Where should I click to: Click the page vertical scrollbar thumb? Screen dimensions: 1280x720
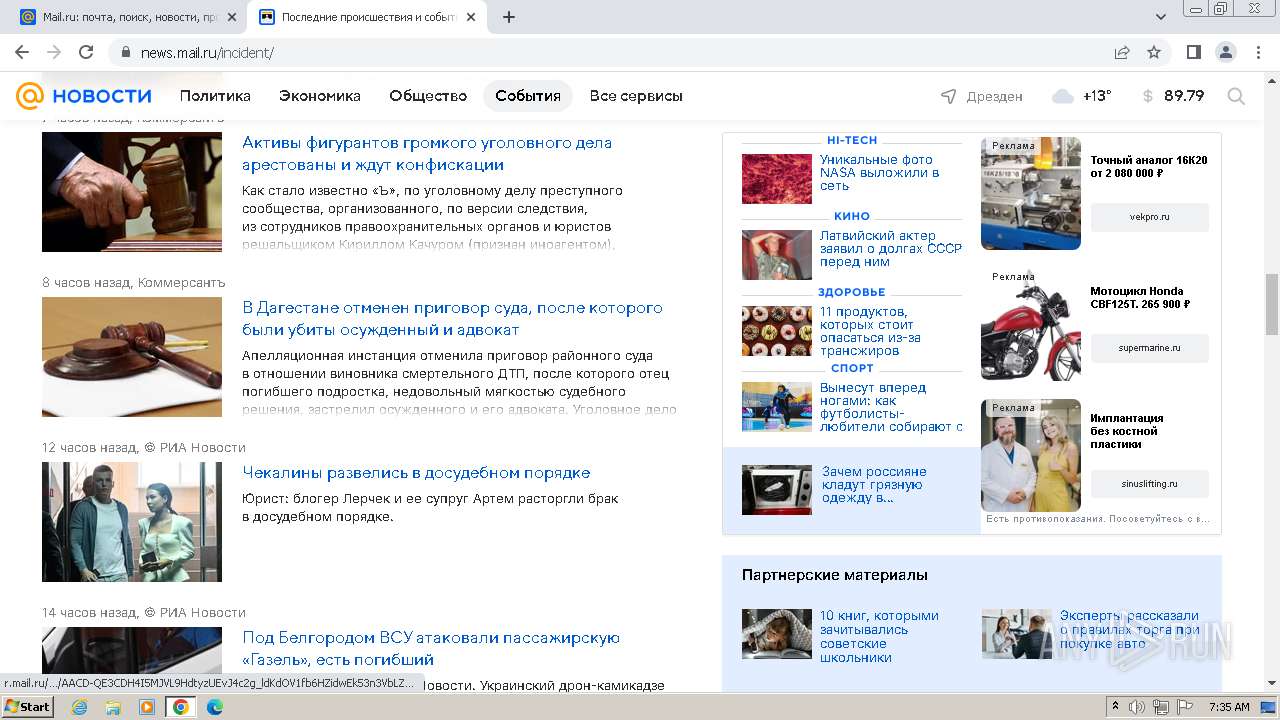coord(1272,304)
